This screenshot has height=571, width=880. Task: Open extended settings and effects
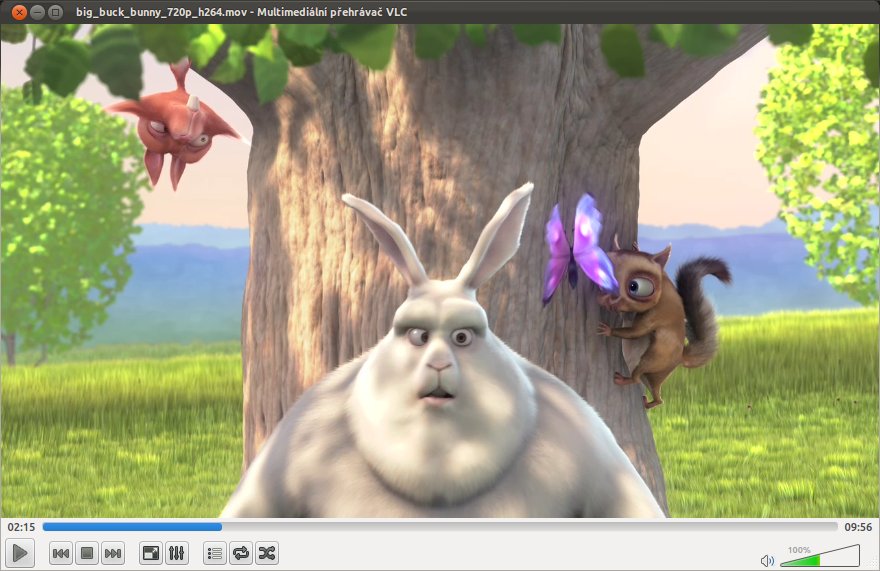point(177,554)
